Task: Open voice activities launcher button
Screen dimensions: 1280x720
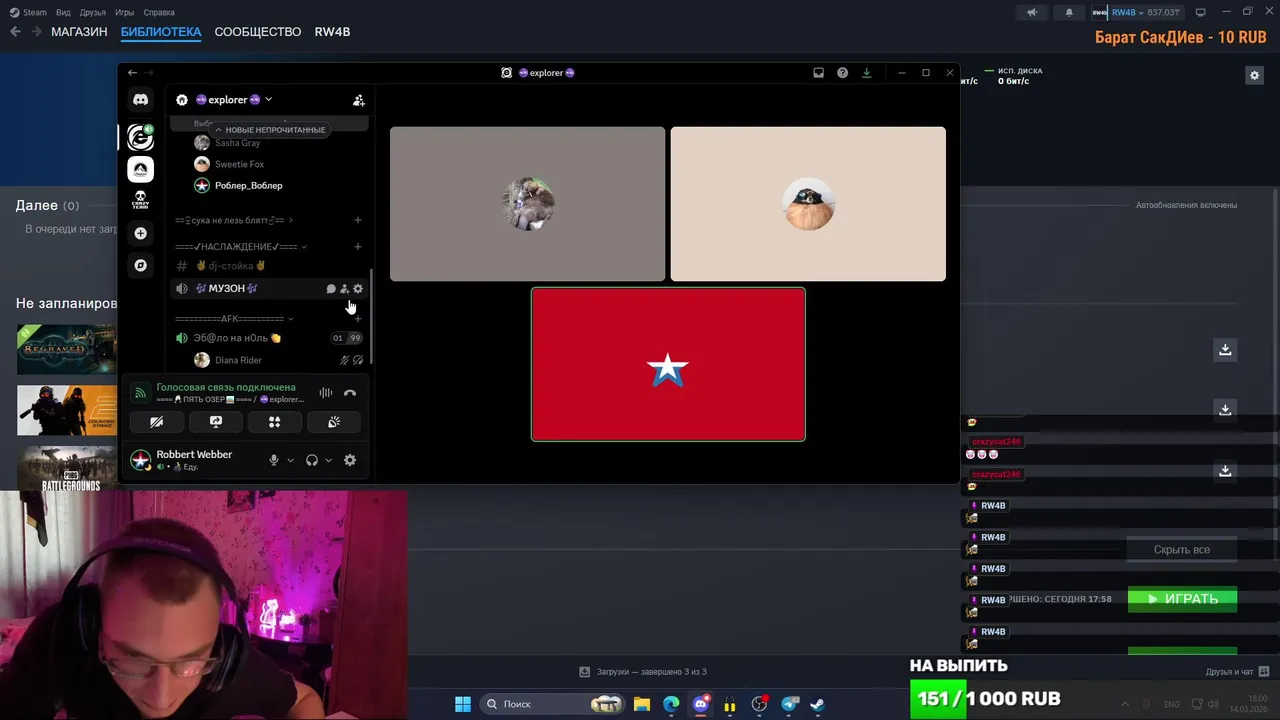Action: (x=274, y=422)
